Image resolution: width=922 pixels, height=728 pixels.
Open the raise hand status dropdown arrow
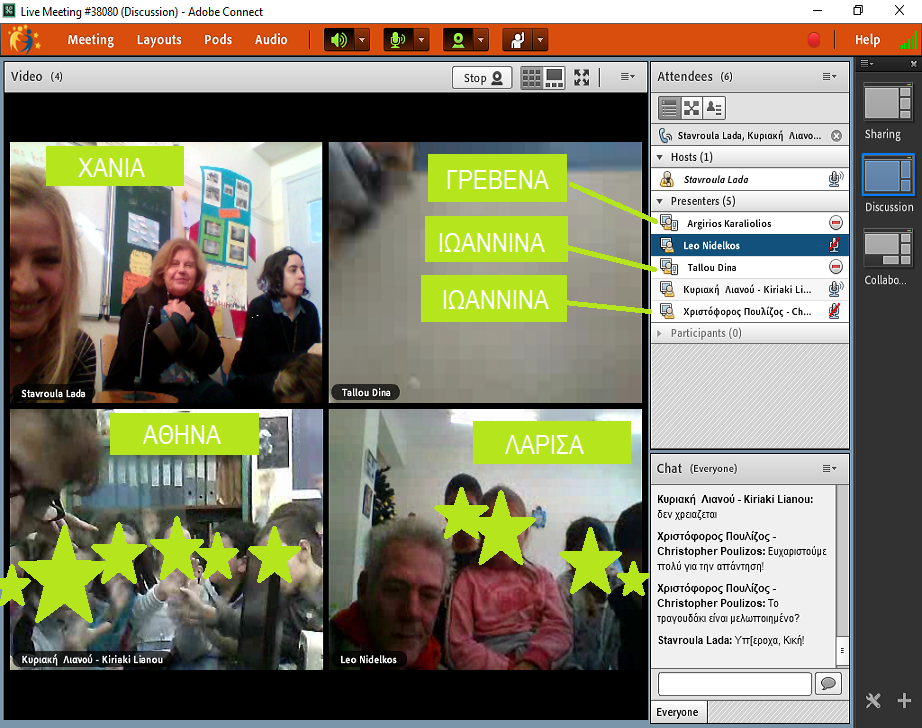540,40
